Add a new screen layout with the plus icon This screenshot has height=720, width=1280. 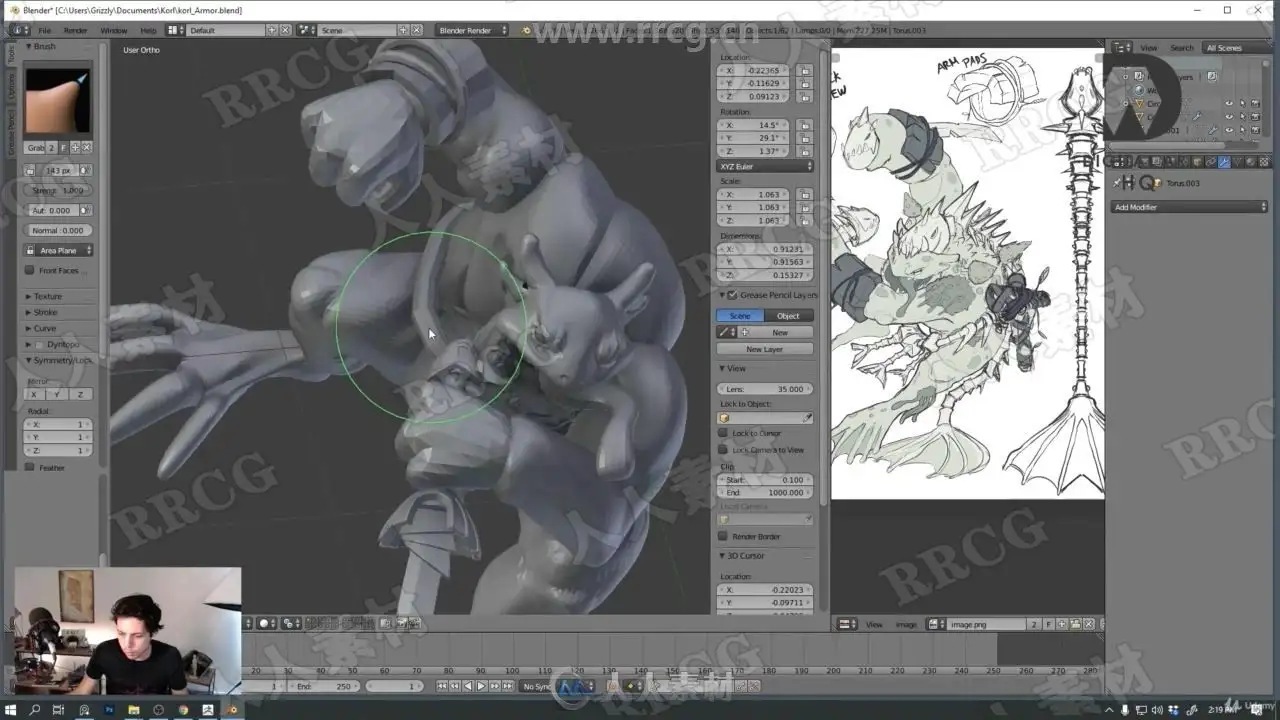(x=272, y=30)
